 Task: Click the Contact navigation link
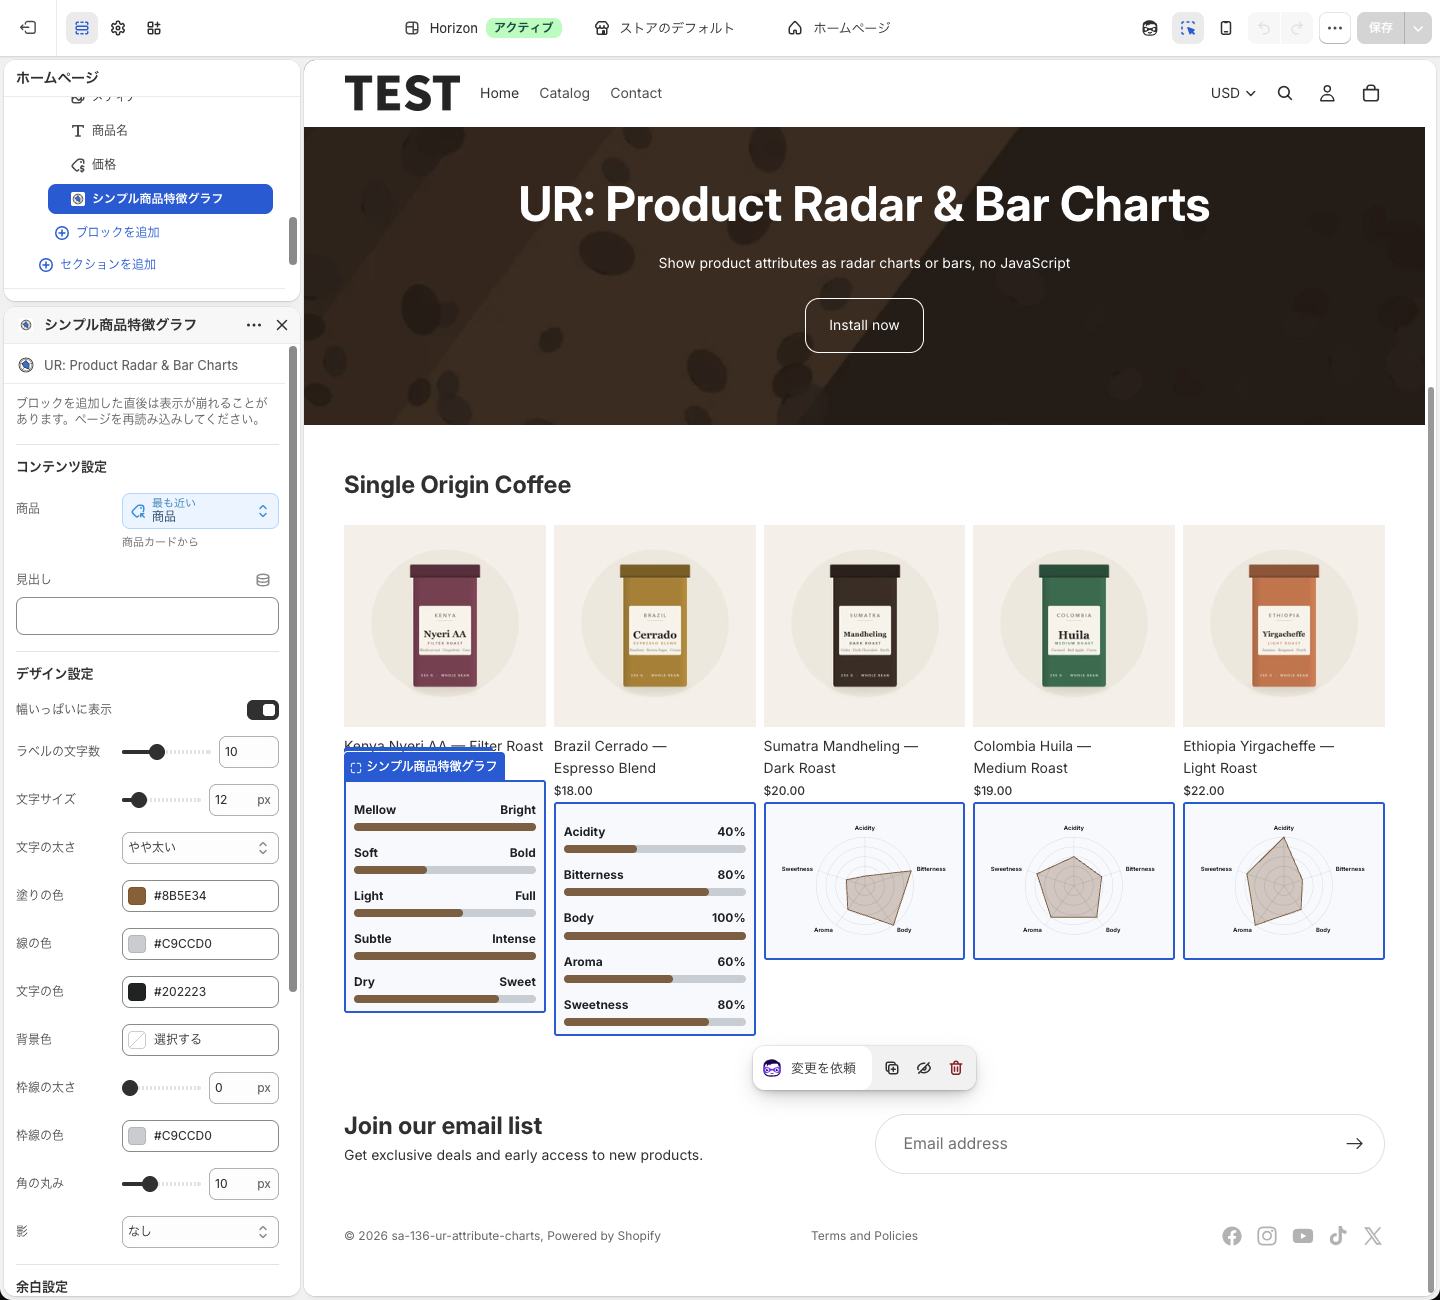click(636, 93)
